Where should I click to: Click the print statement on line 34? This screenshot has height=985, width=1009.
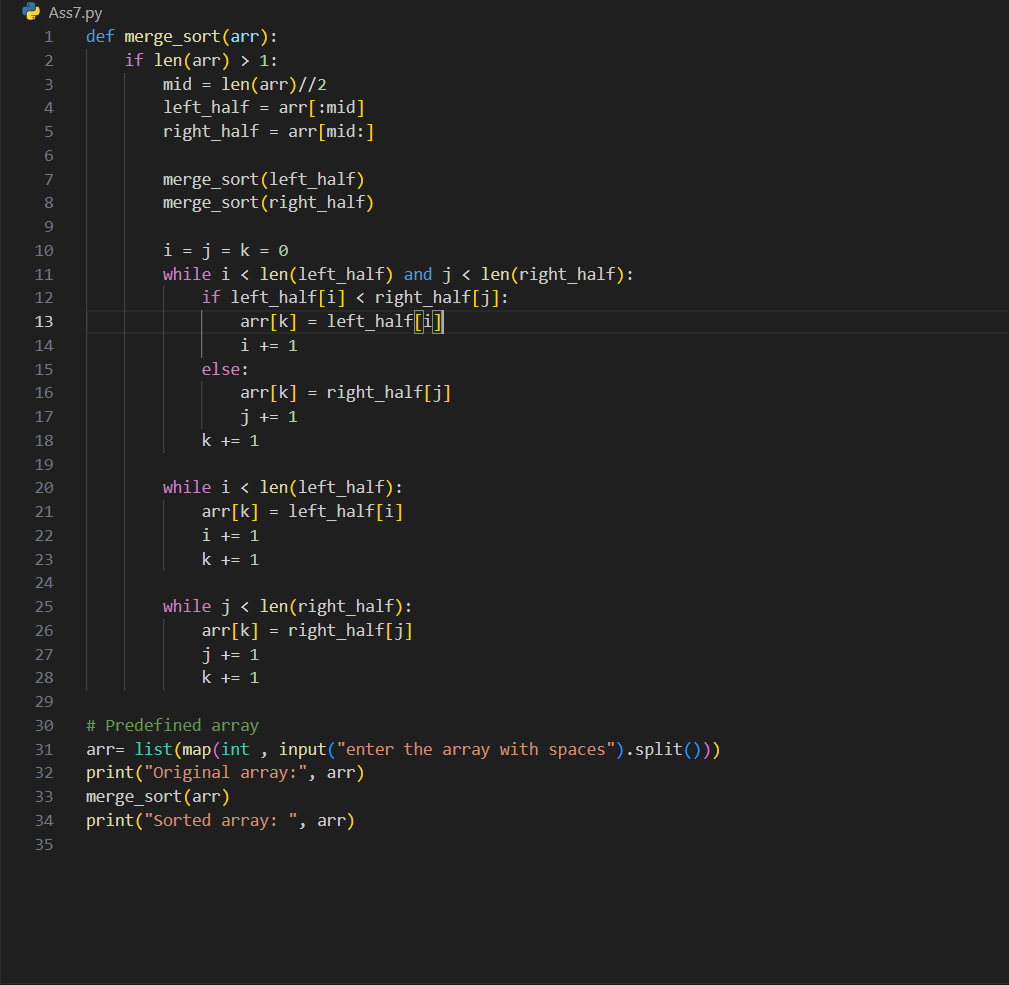click(x=110, y=820)
